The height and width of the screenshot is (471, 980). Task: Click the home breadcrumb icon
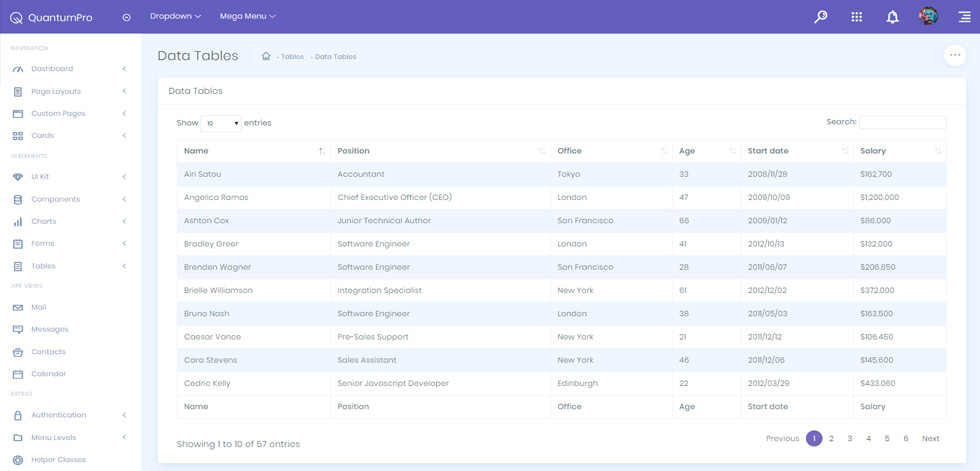tap(266, 56)
